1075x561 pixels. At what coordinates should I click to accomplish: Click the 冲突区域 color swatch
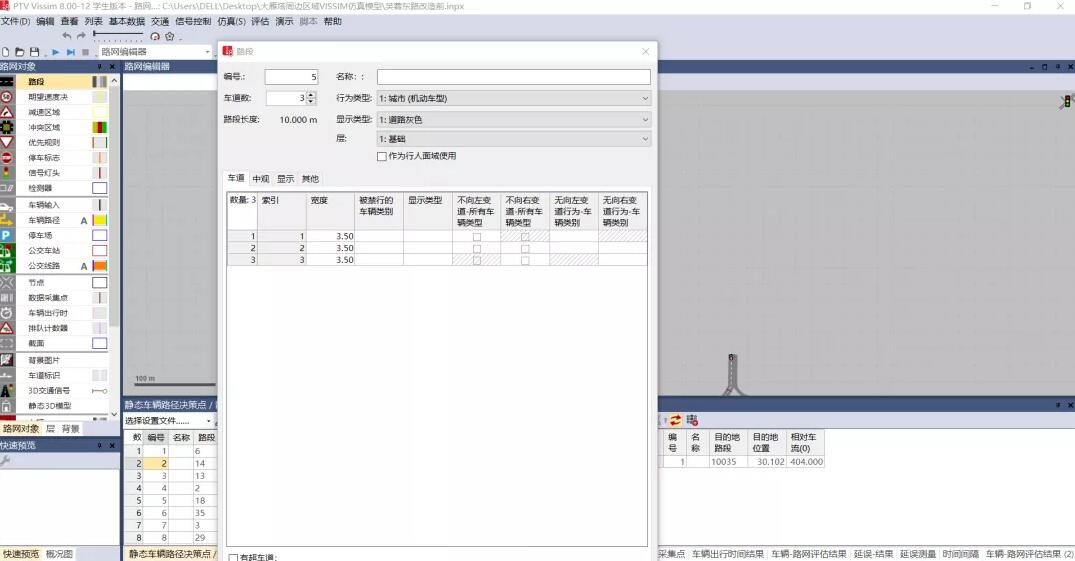click(x=99, y=127)
